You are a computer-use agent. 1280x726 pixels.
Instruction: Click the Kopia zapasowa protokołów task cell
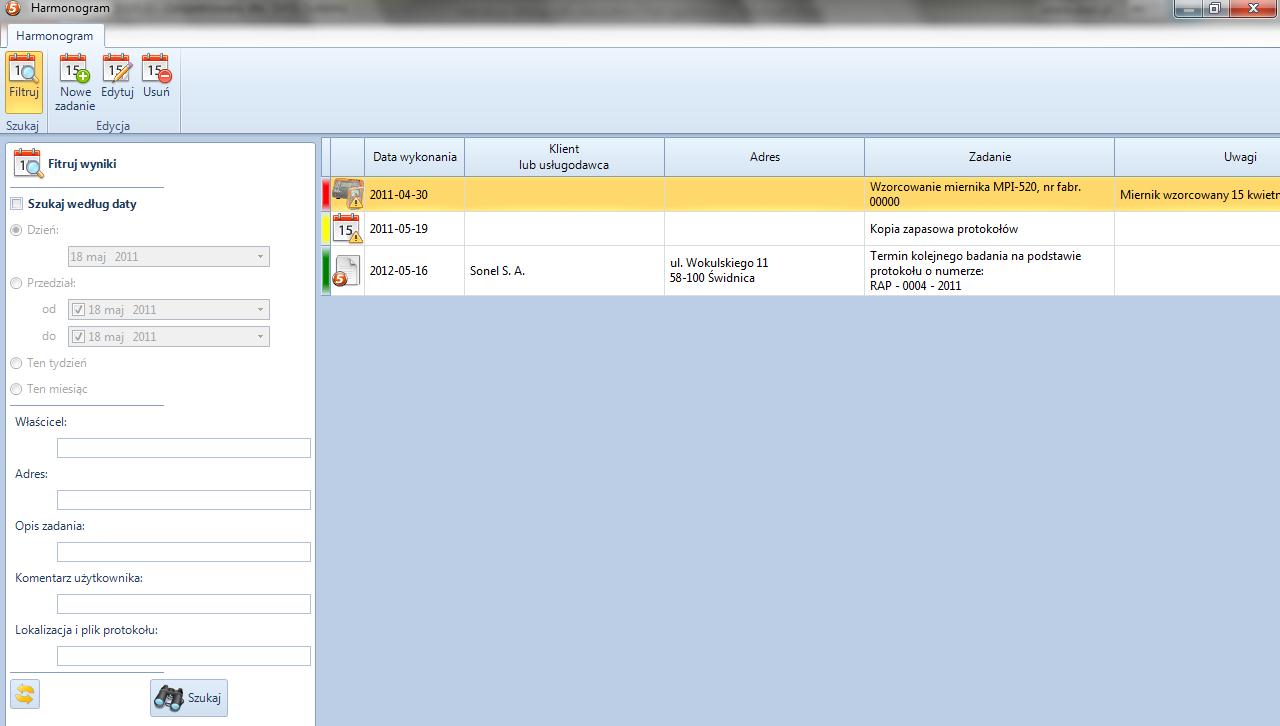(x=990, y=229)
